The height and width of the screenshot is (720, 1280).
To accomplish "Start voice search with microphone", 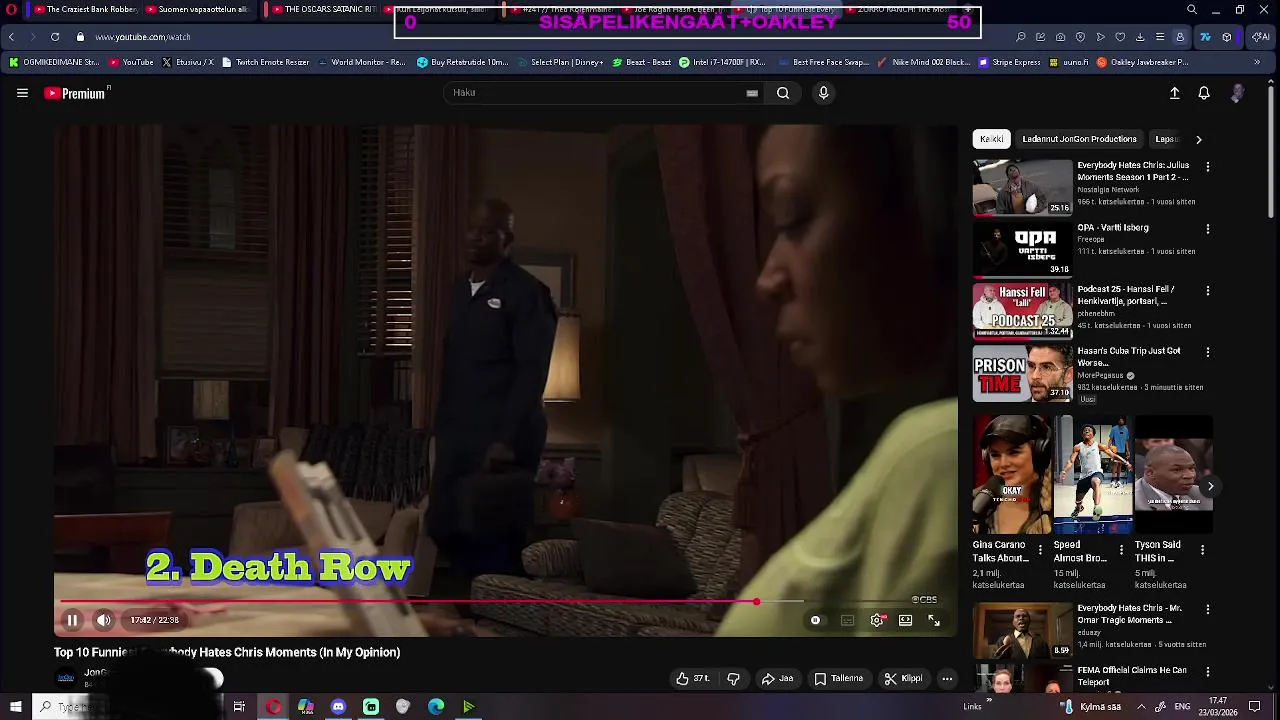I will [x=823, y=93].
